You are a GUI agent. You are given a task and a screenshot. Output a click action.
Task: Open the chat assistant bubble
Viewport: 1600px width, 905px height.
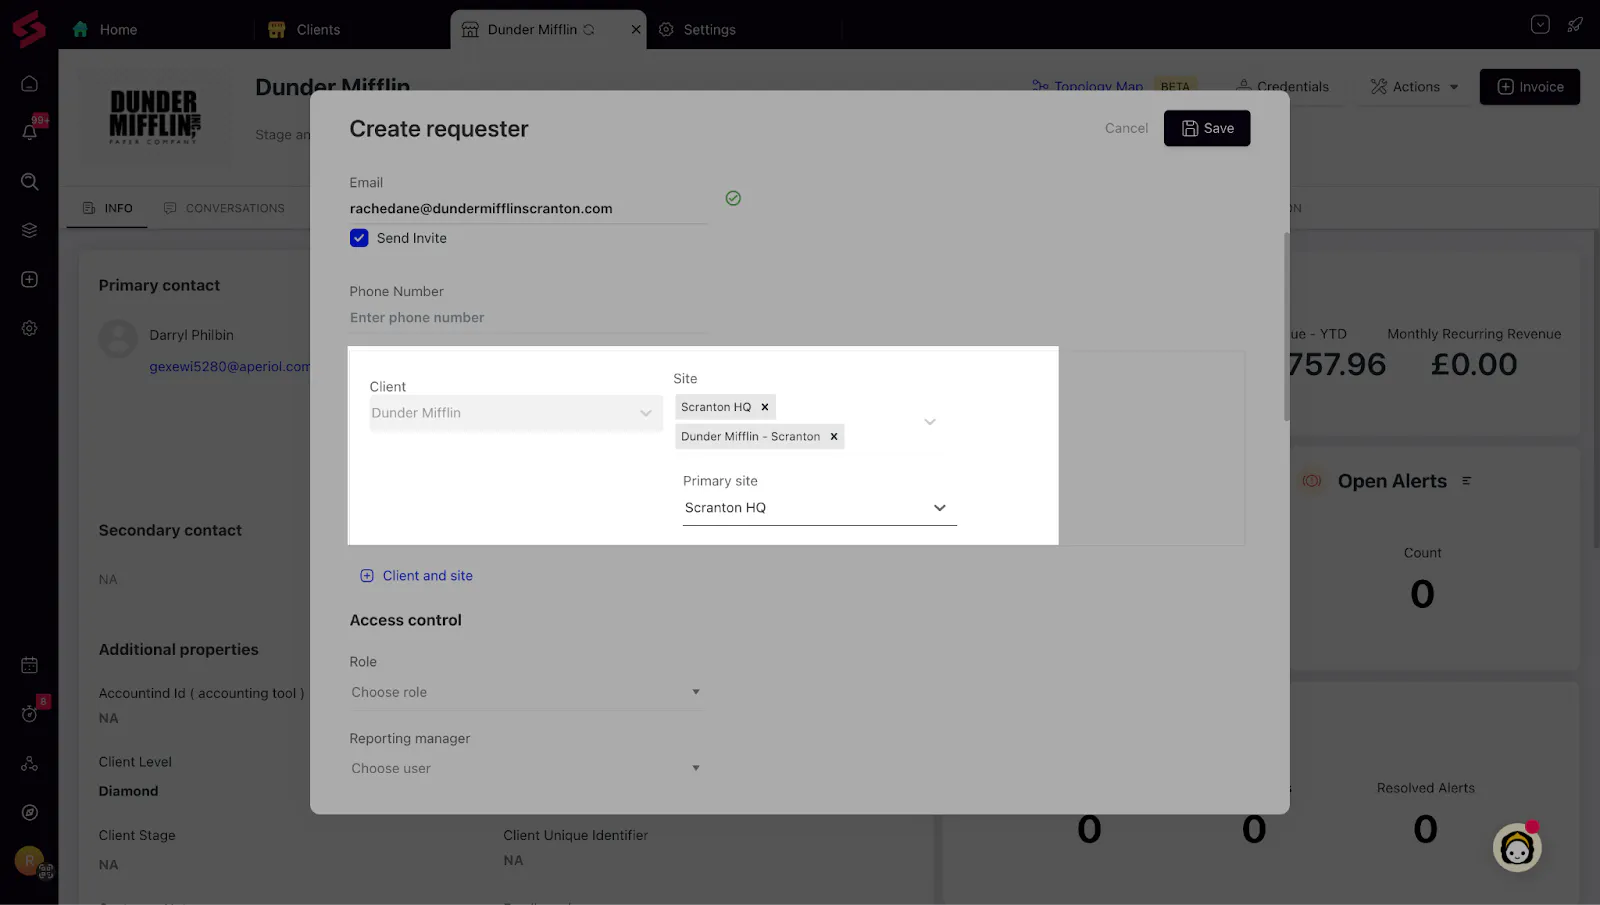(x=1517, y=848)
